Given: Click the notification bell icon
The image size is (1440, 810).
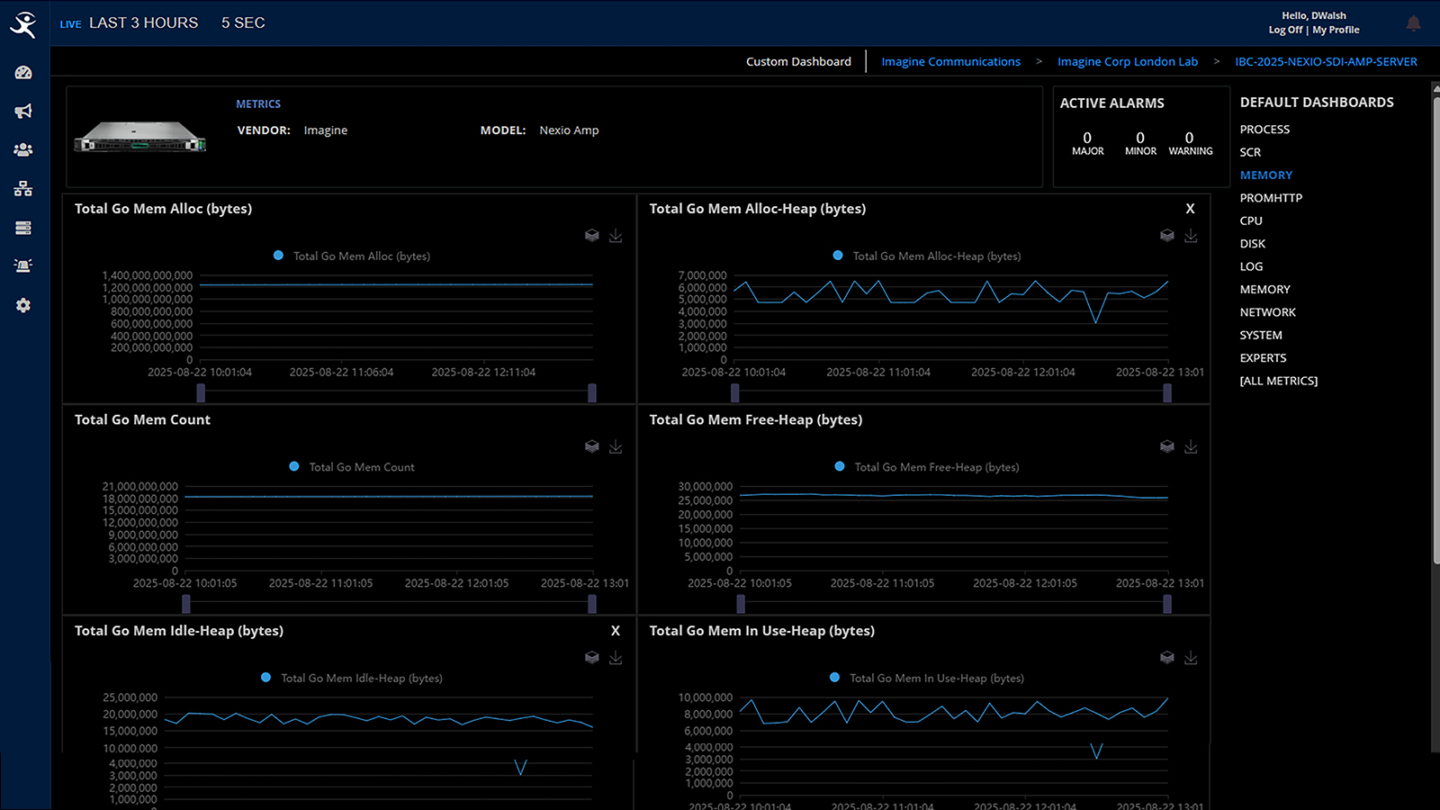Looking at the screenshot, I should click(1413, 23).
